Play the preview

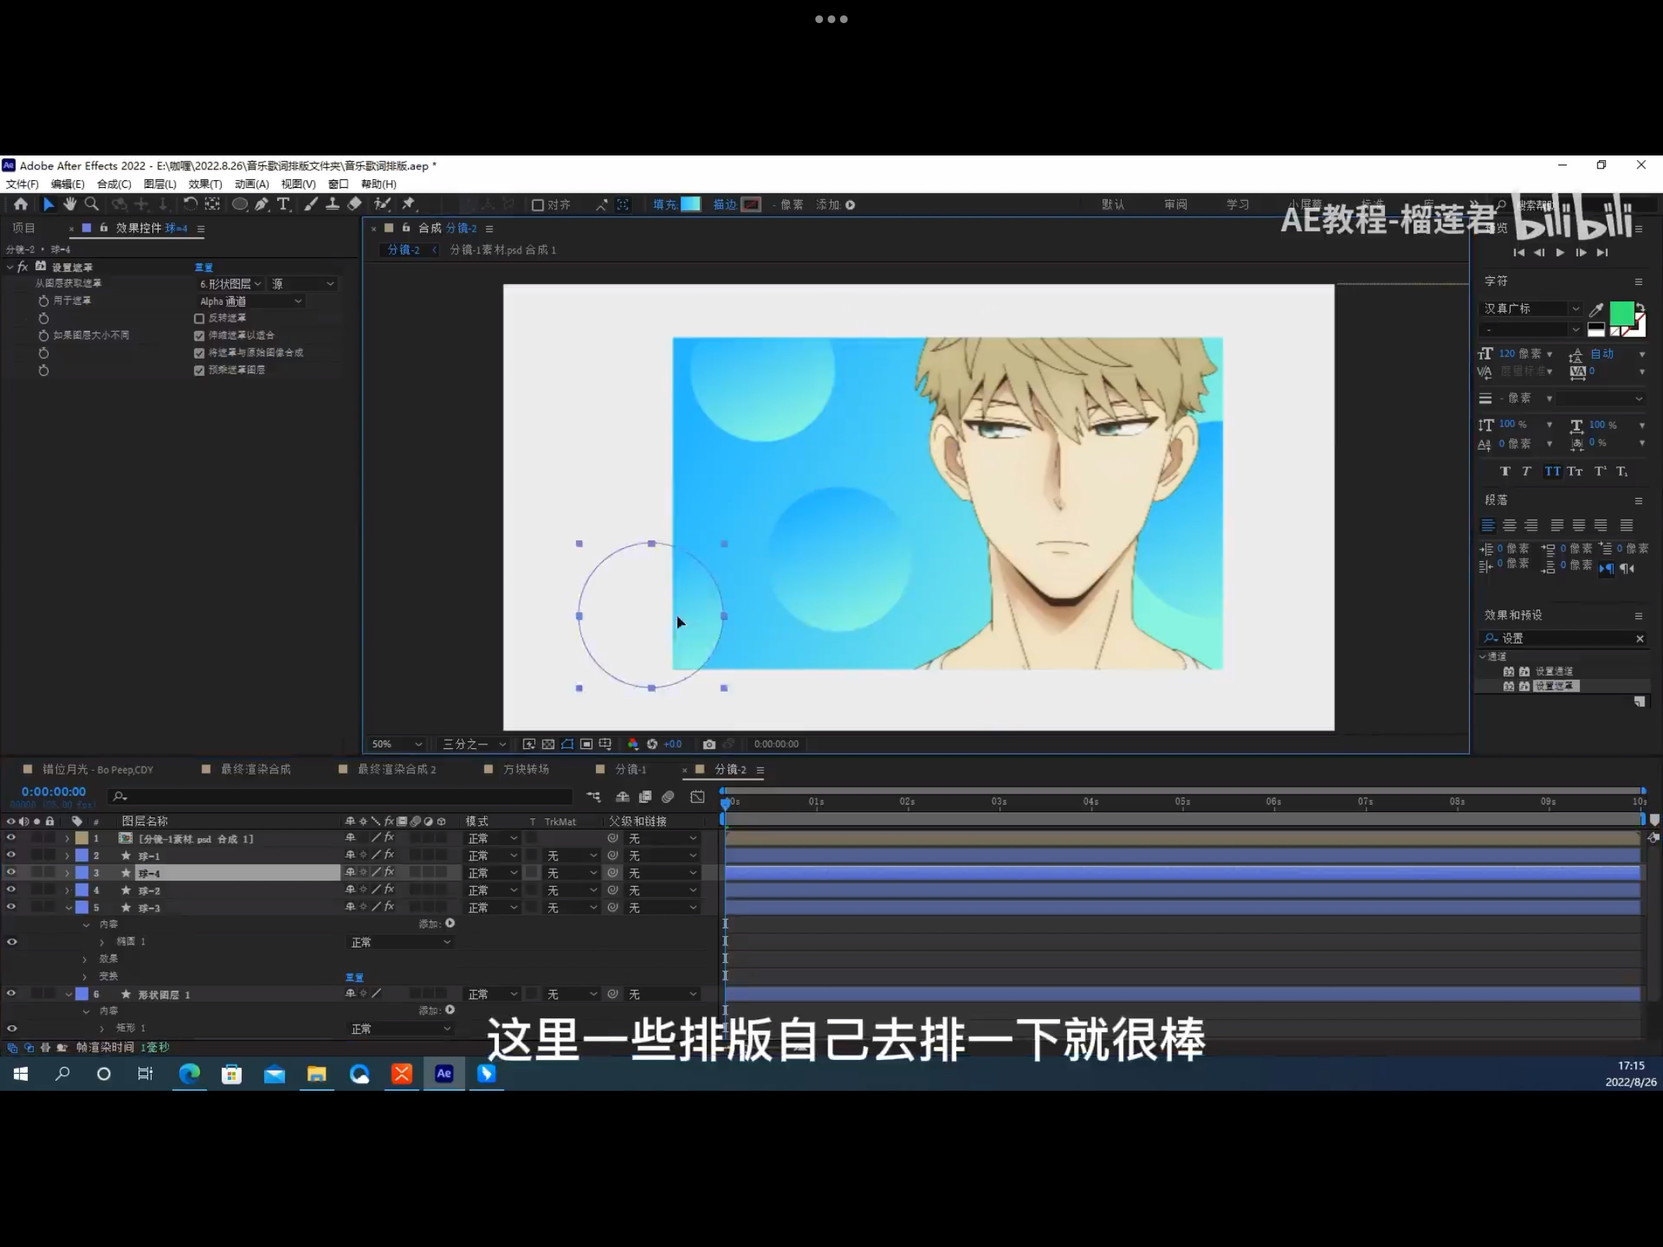1560,253
